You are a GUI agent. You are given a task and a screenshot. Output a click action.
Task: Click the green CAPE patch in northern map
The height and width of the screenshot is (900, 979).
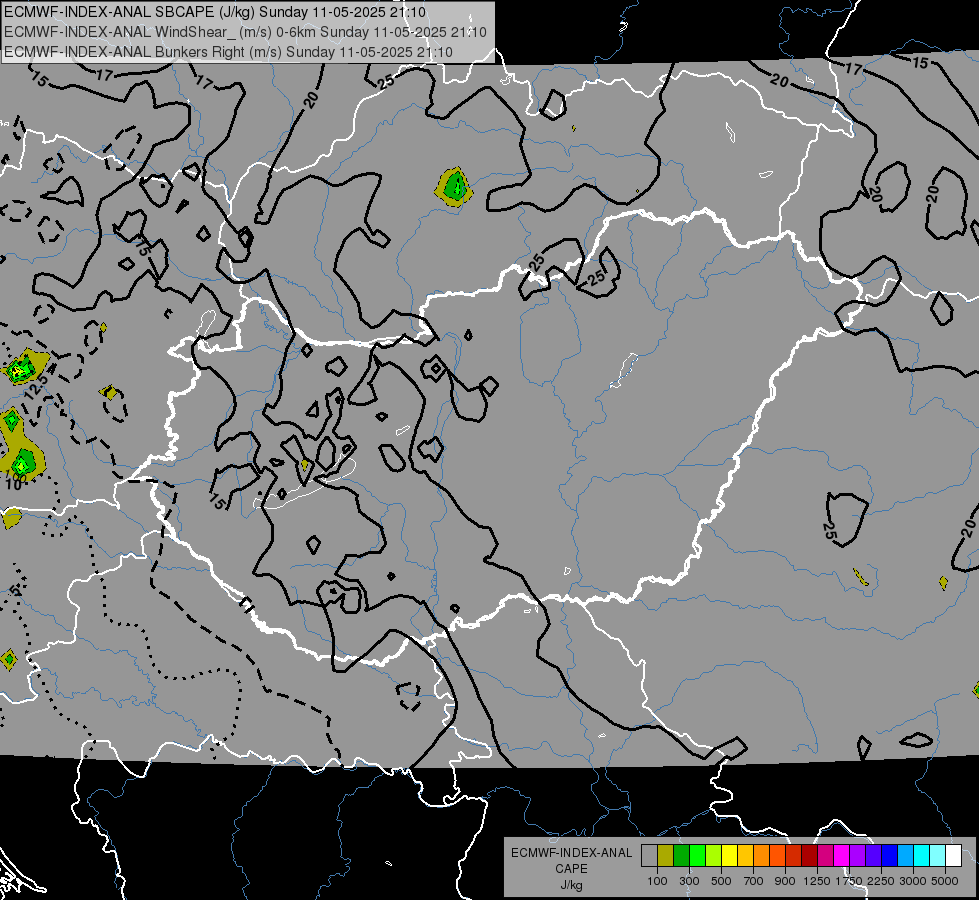[455, 186]
